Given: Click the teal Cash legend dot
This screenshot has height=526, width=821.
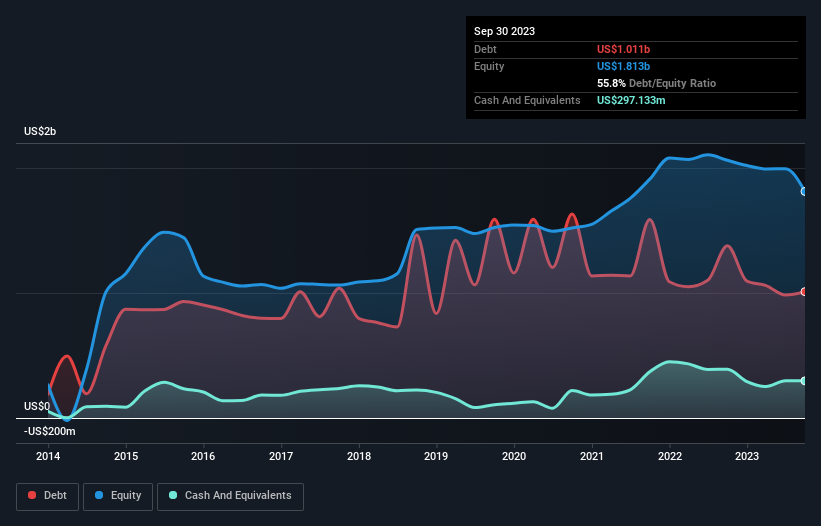Looking at the screenshot, I should click(x=173, y=495).
